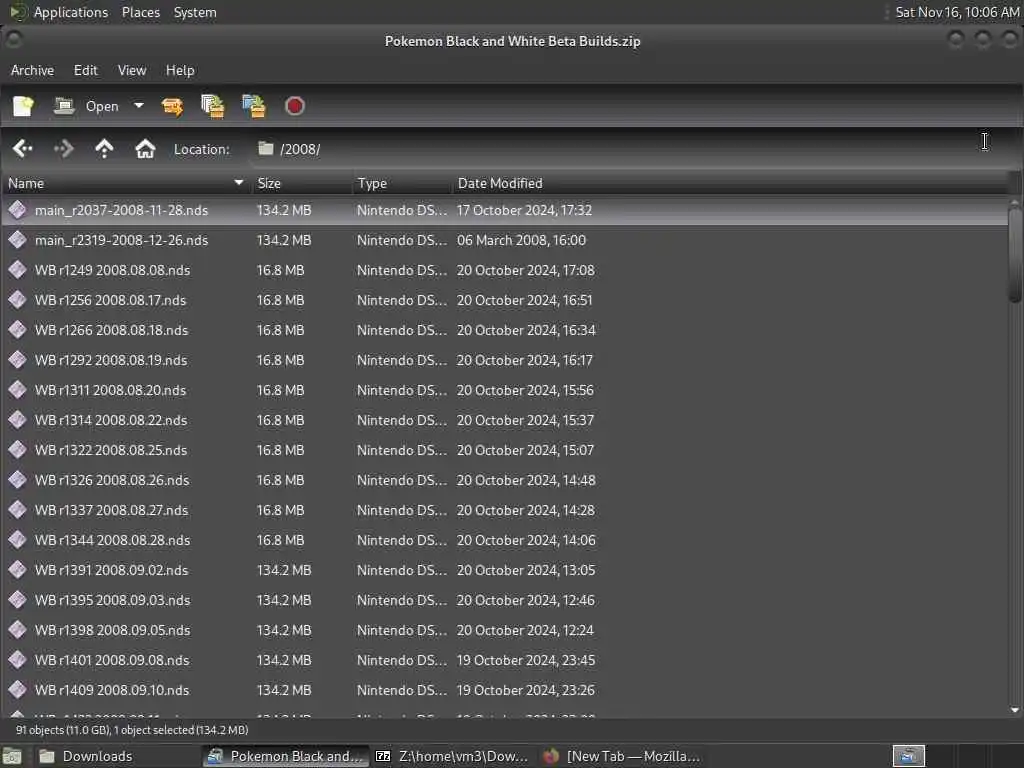Click file icon of main_r2319 row
1024x768 pixels.
[18, 240]
